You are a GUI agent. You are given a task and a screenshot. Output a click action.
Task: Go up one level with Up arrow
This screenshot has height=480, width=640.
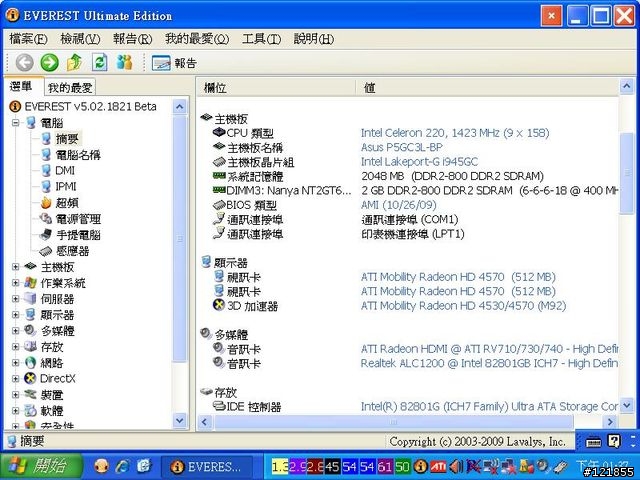click(x=75, y=63)
